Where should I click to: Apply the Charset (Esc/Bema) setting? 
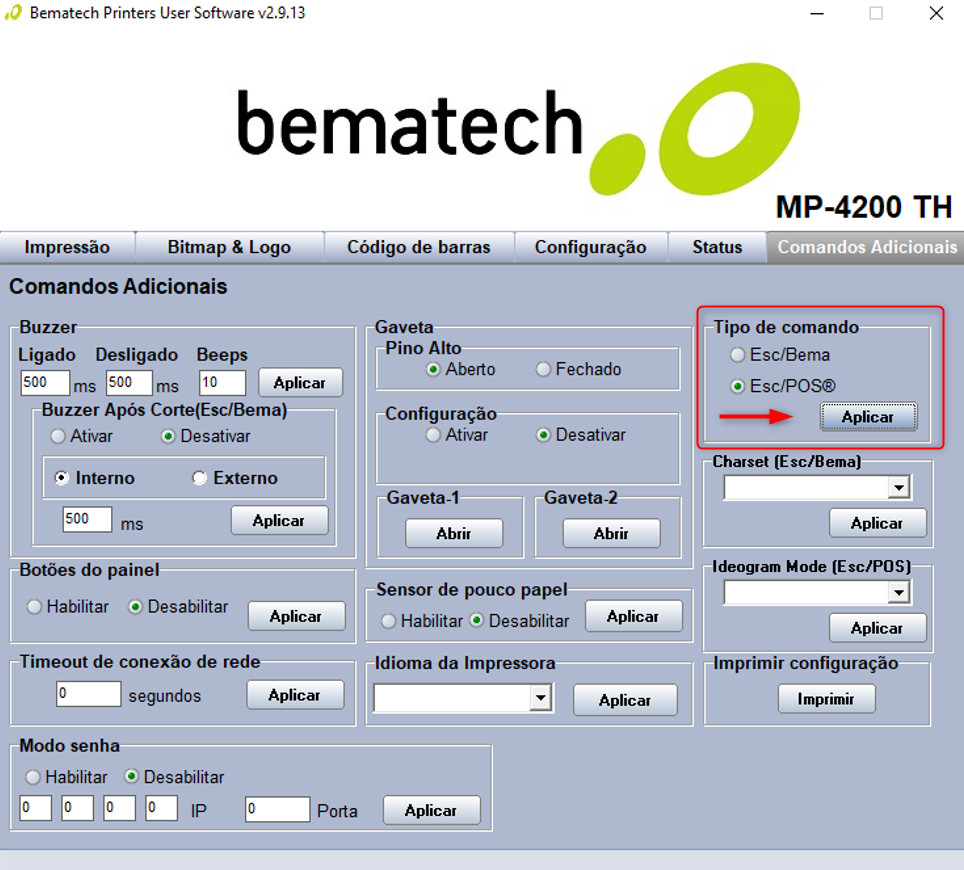877,523
